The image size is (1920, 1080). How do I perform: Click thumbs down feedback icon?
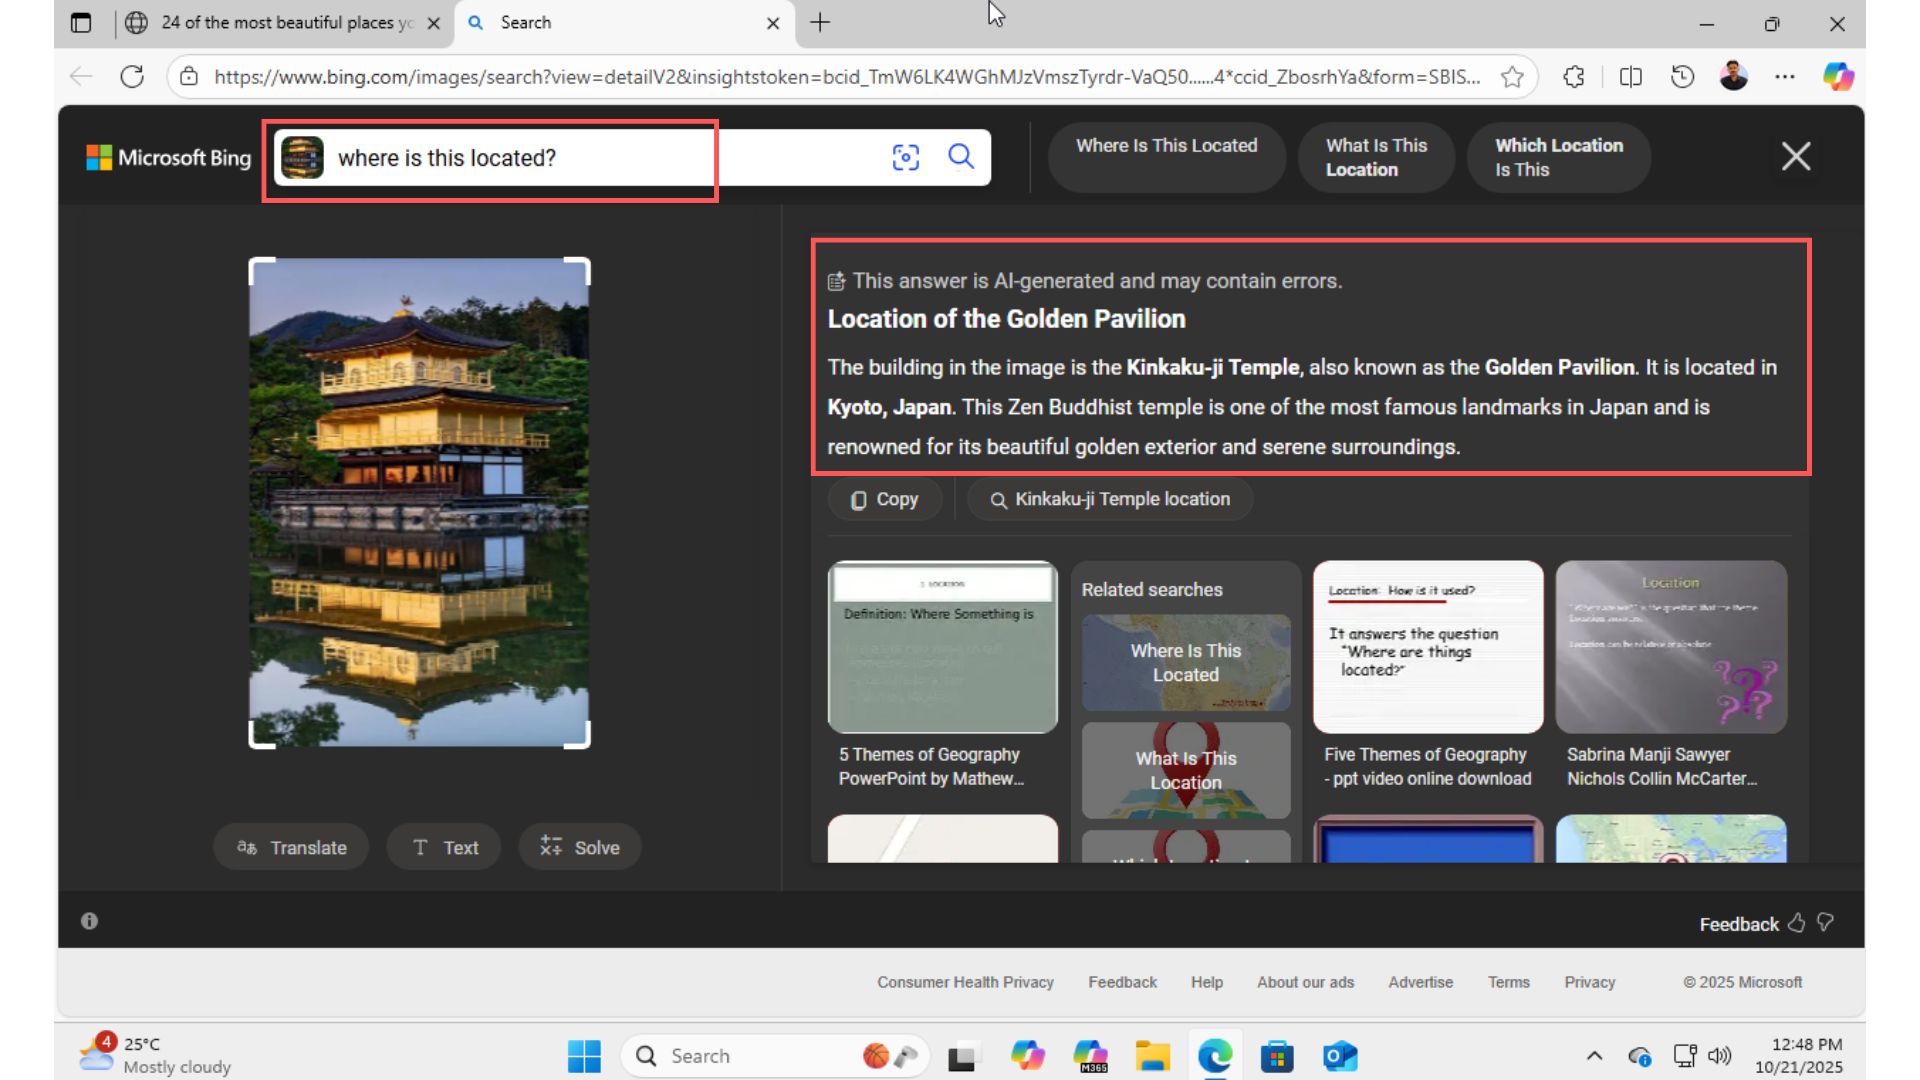tap(1825, 923)
